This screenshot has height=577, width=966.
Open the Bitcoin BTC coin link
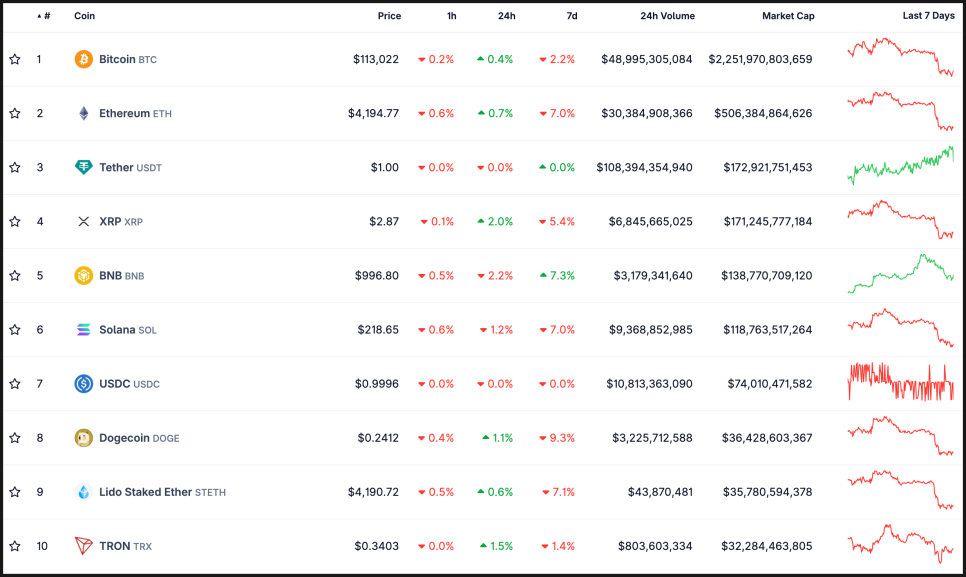tap(128, 59)
